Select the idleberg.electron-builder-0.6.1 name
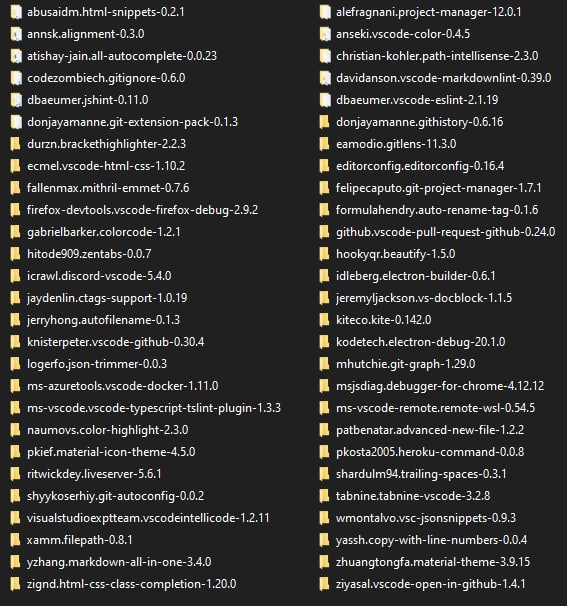The image size is (567, 606). tap(415, 276)
